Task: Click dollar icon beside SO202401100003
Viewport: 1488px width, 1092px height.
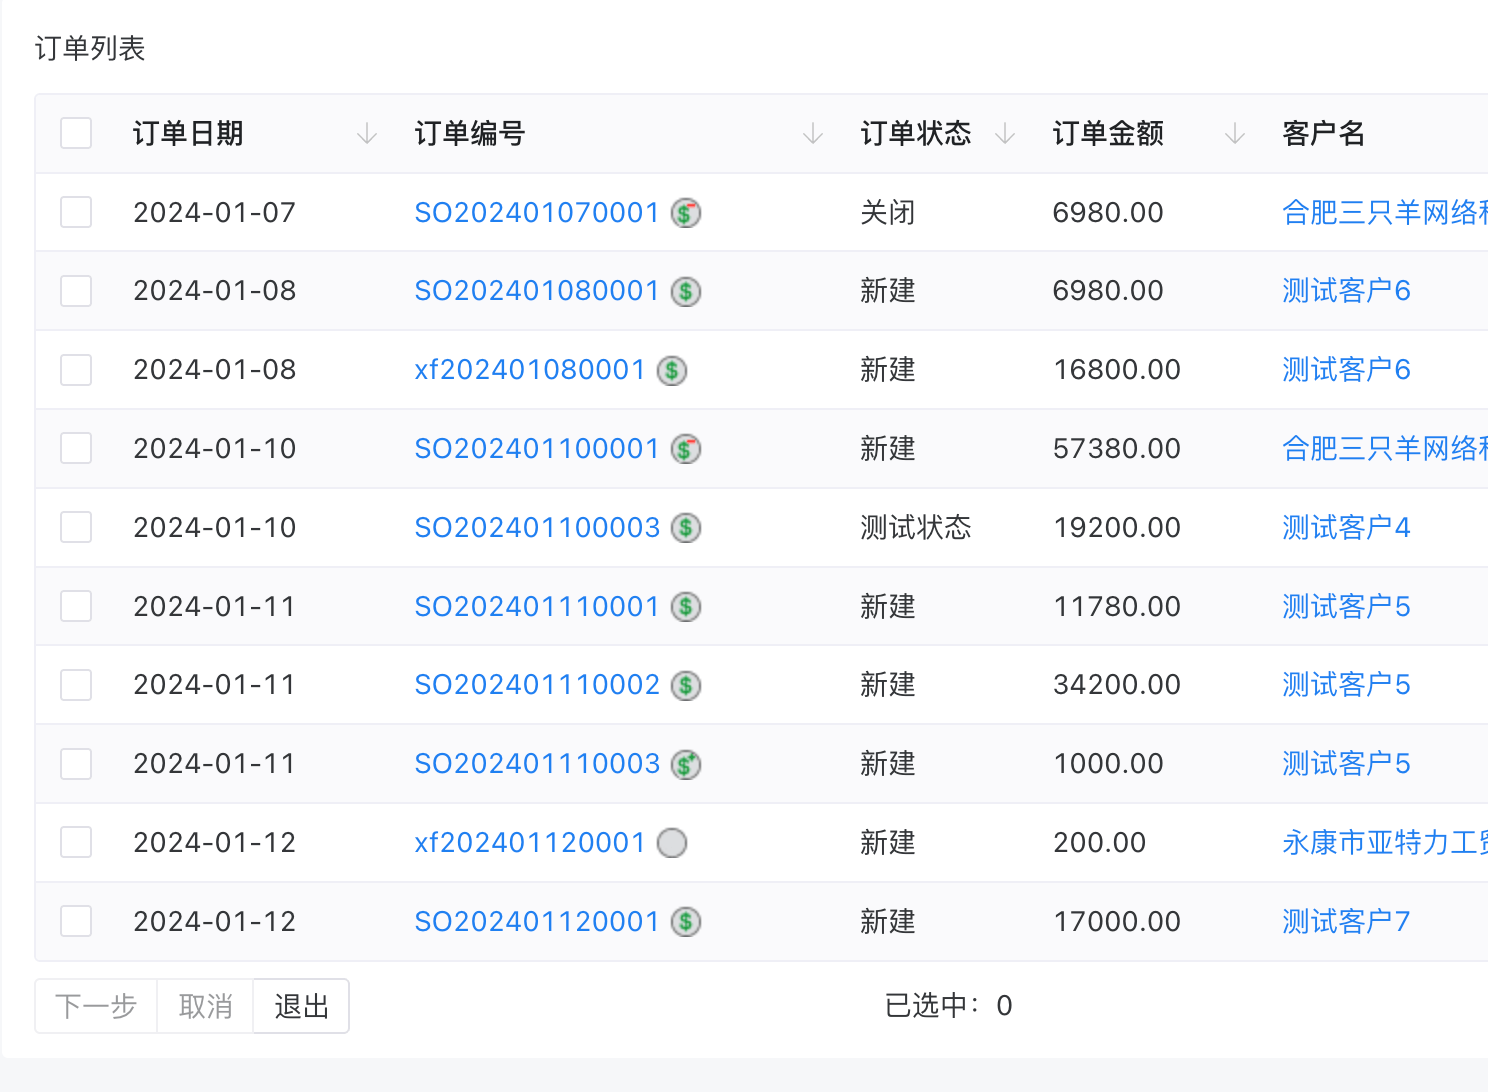Action: [685, 528]
